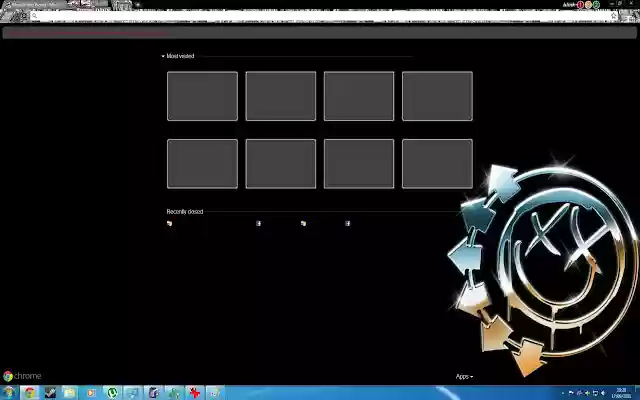Open the third most-visited thumbnail in top row
The image size is (640, 400).
(359, 96)
